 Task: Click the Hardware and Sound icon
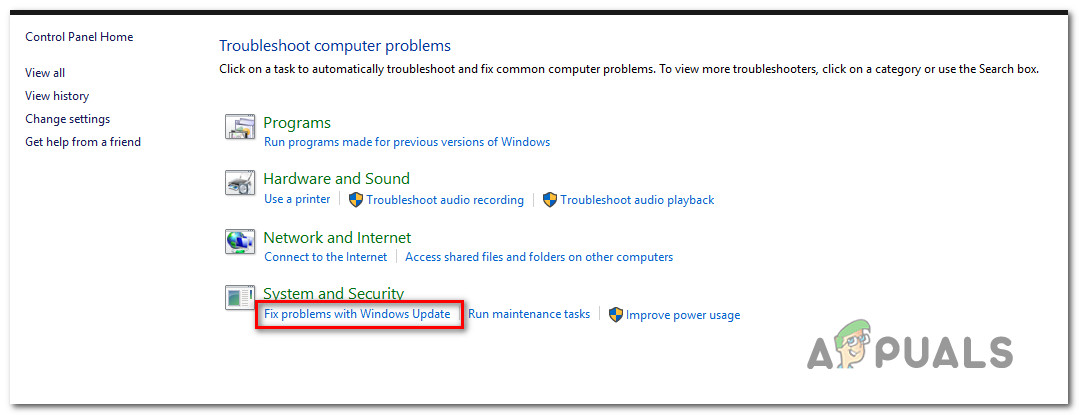[240, 184]
